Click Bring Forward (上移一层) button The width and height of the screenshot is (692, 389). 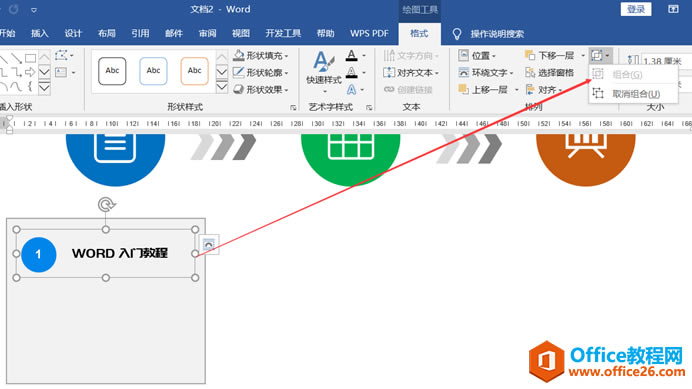[484, 90]
